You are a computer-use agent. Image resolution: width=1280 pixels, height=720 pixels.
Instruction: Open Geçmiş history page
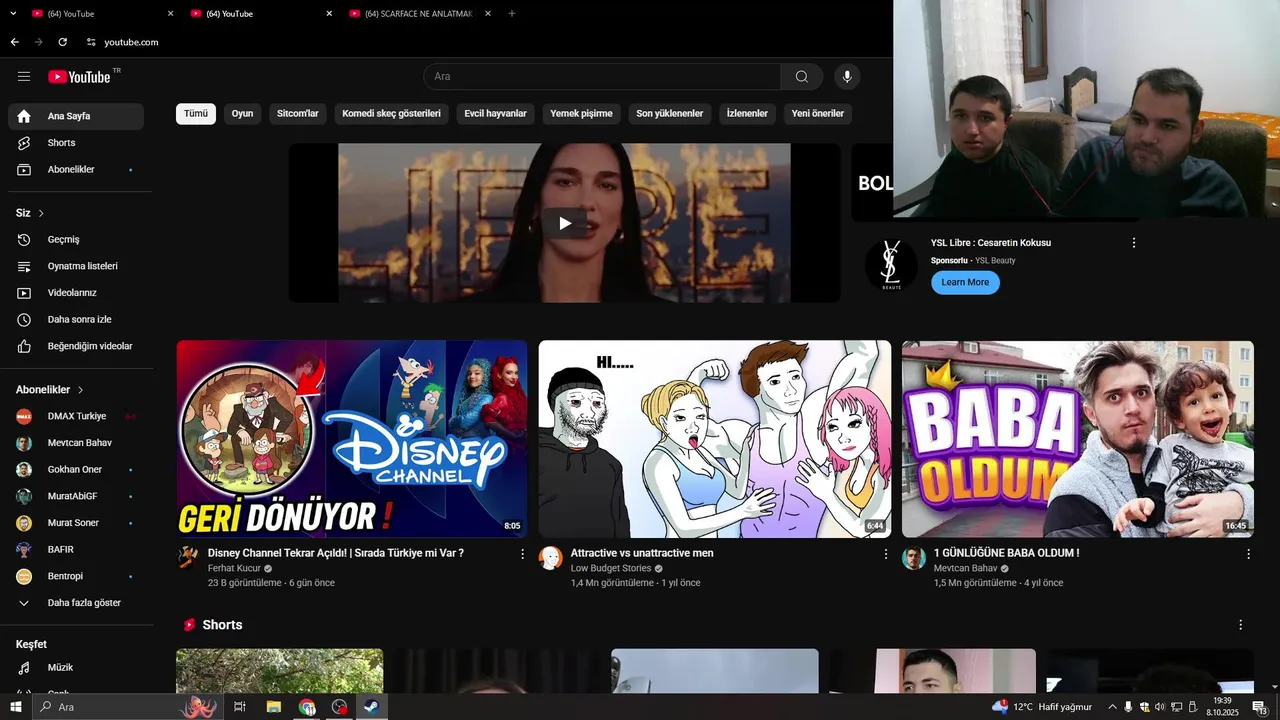(x=76, y=240)
